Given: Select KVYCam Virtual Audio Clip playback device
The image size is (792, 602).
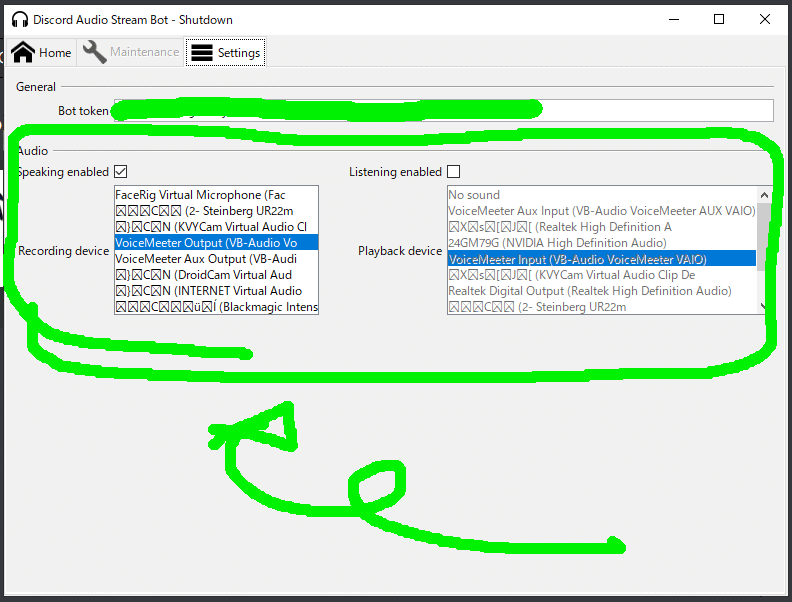Looking at the screenshot, I should tap(602, 275).
